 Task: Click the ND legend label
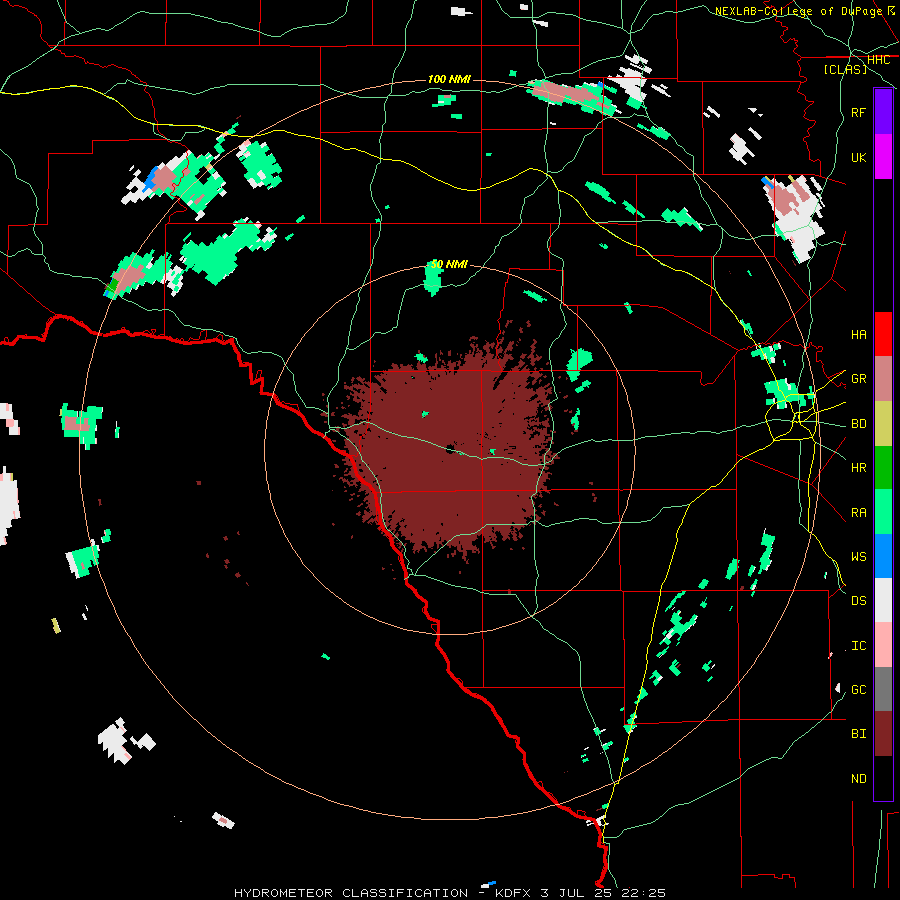[858, 779]
